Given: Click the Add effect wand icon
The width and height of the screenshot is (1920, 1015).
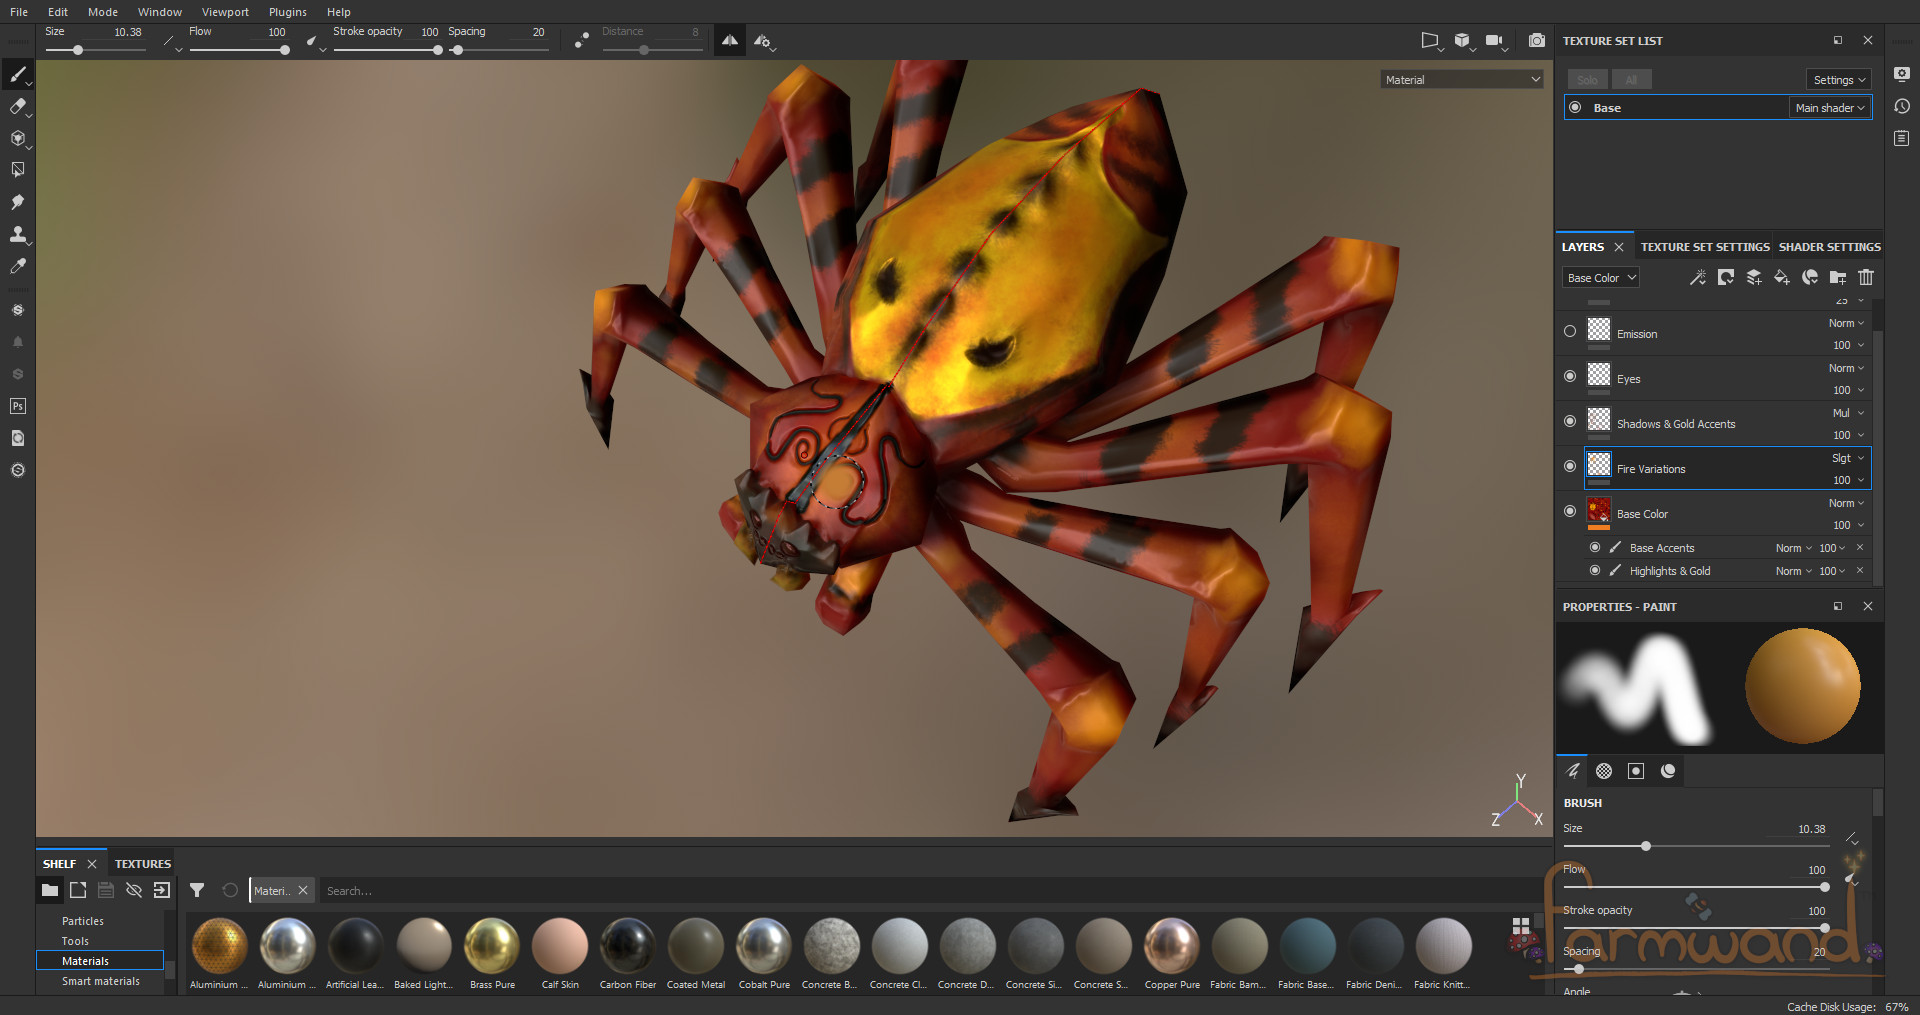Looking at the screenshot, I should [x=1698, y=277].
